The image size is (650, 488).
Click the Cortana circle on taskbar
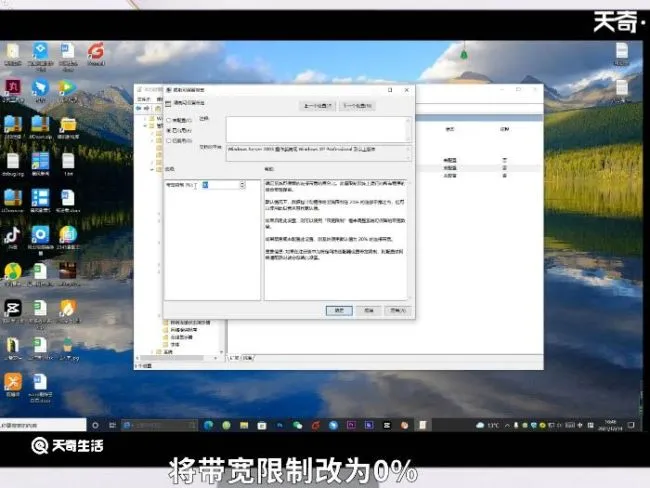tap(95, 425)
